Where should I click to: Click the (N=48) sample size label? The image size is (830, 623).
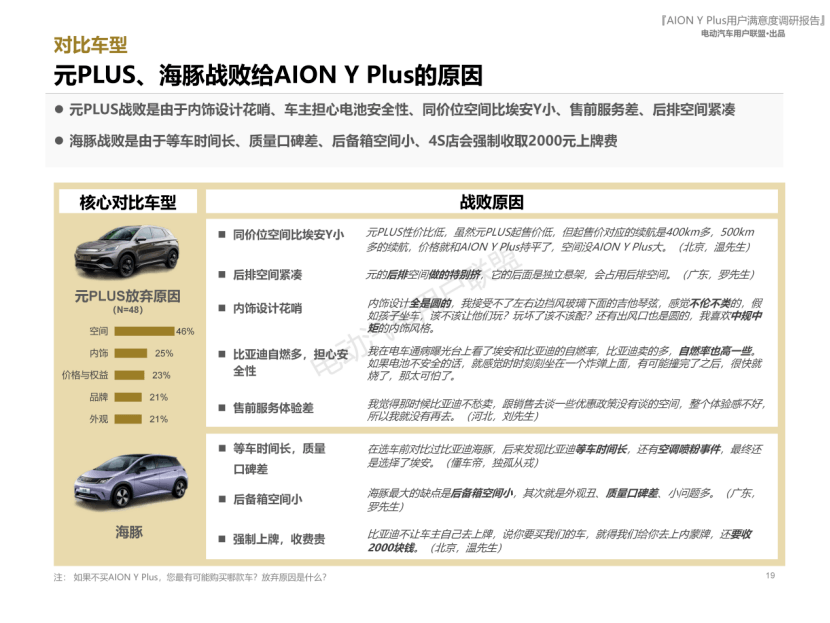pyautogui.click(x=128, y=310)
